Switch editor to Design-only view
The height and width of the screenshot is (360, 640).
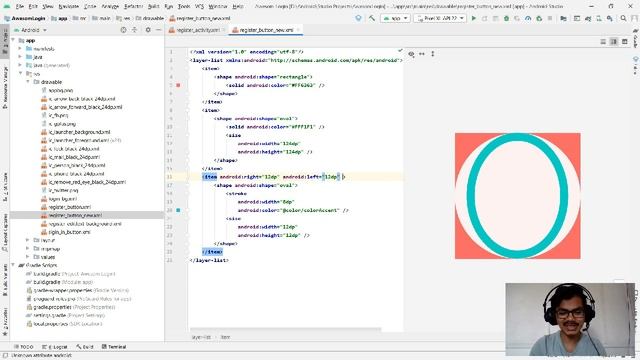tap(624, 42)
